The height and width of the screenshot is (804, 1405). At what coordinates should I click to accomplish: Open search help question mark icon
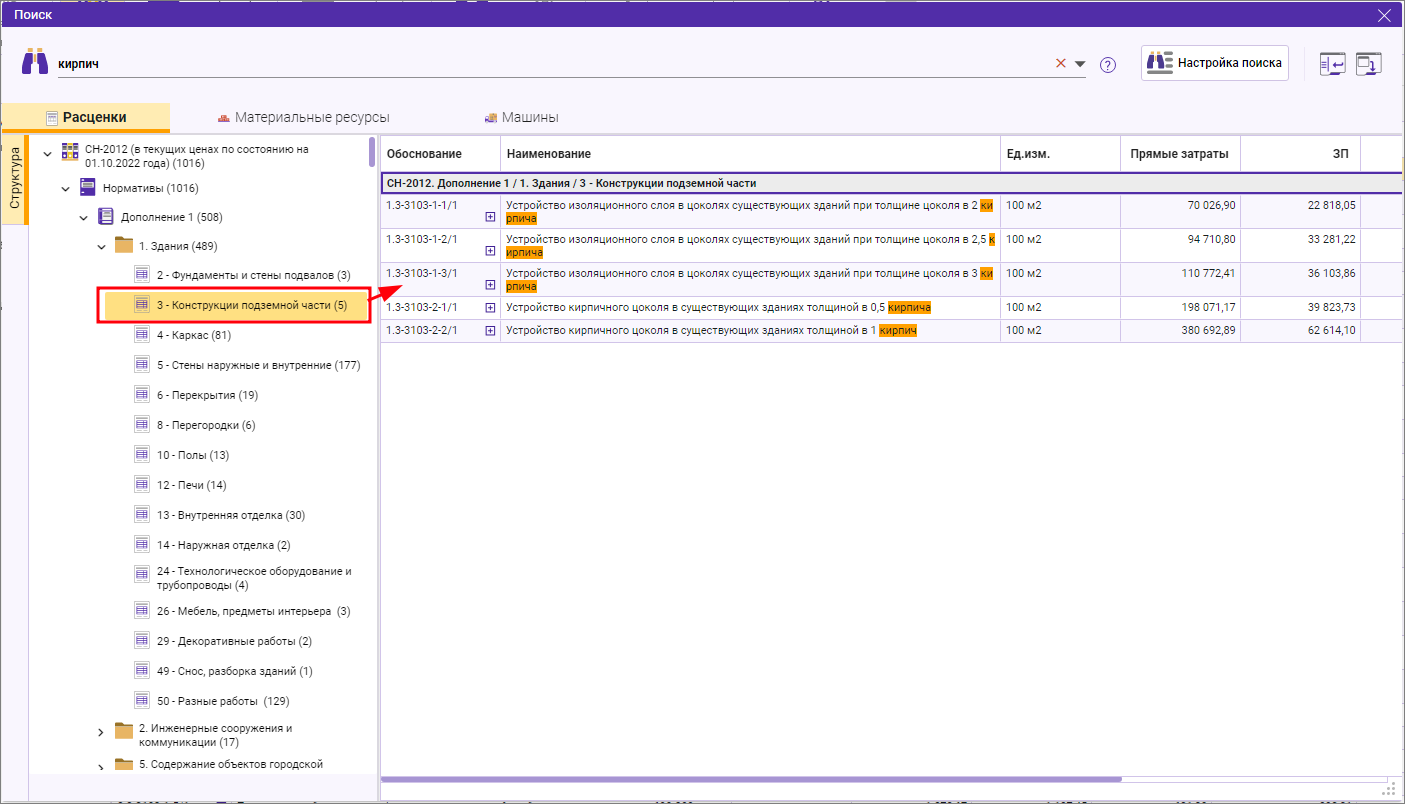click(1108, 65)
